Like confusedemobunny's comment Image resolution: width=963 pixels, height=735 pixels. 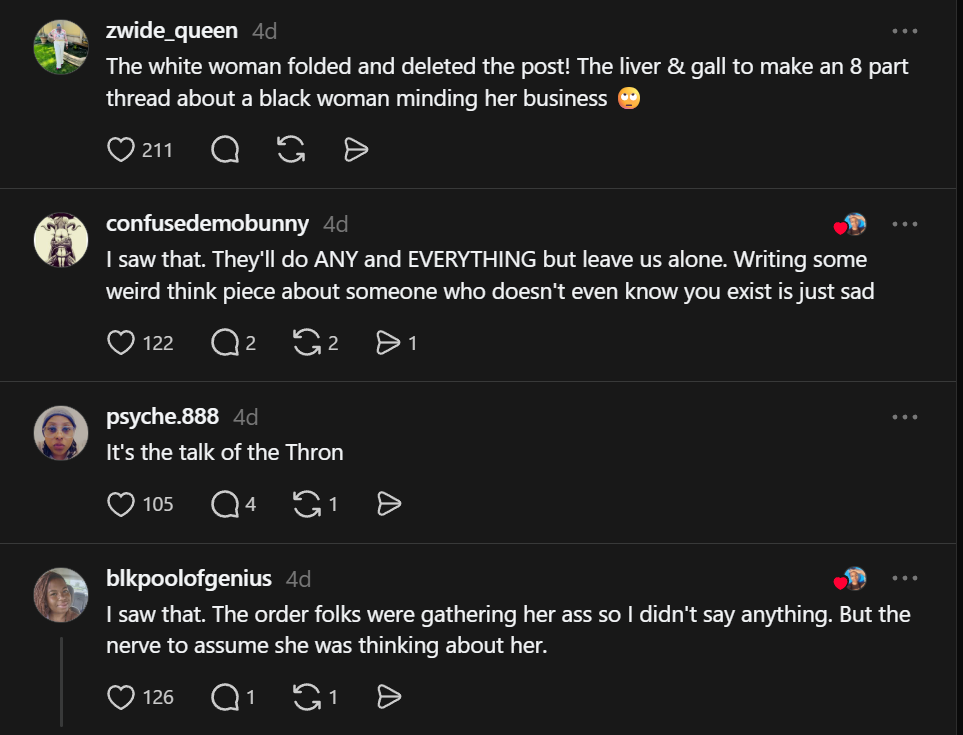[x=121, y=343]
